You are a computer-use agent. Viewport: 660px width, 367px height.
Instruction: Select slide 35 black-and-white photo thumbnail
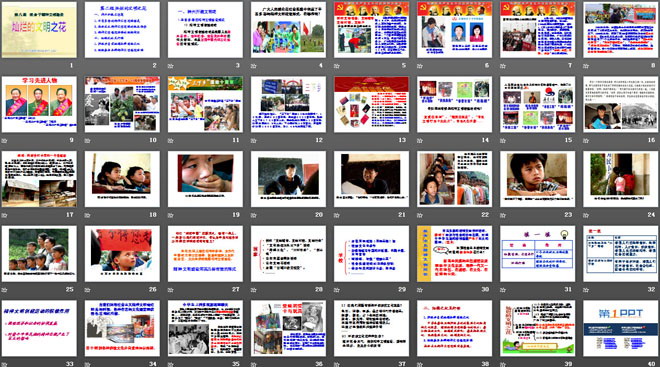(205, 328)
